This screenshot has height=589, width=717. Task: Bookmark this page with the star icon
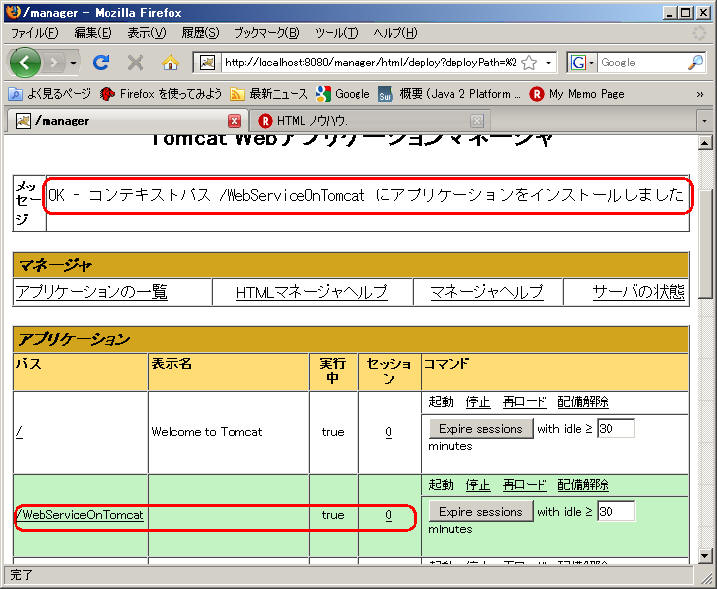click(x=529, y=62)
